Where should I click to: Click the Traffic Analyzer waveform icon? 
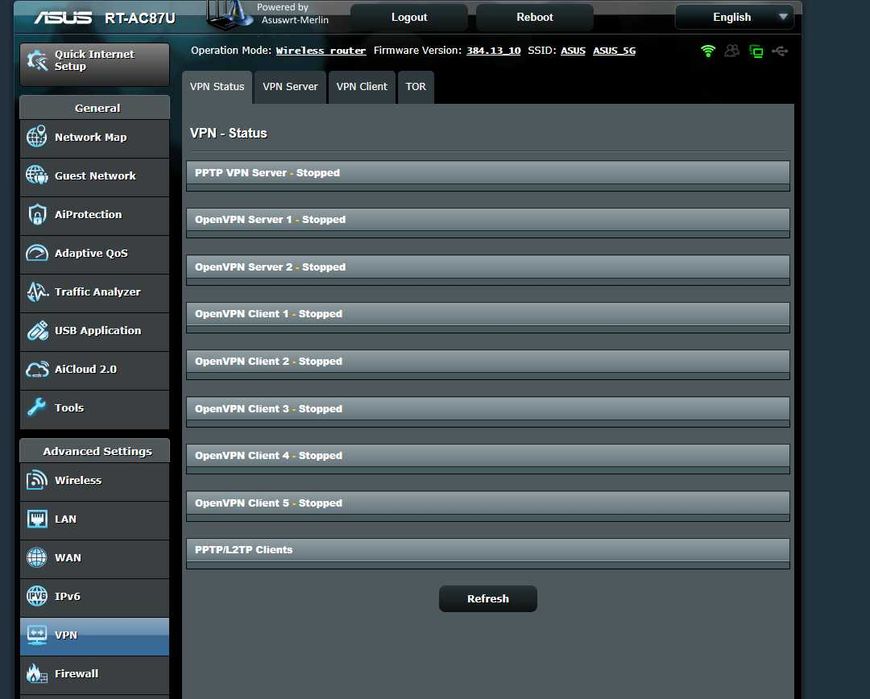pyautogui.click(x=37, y=292)
